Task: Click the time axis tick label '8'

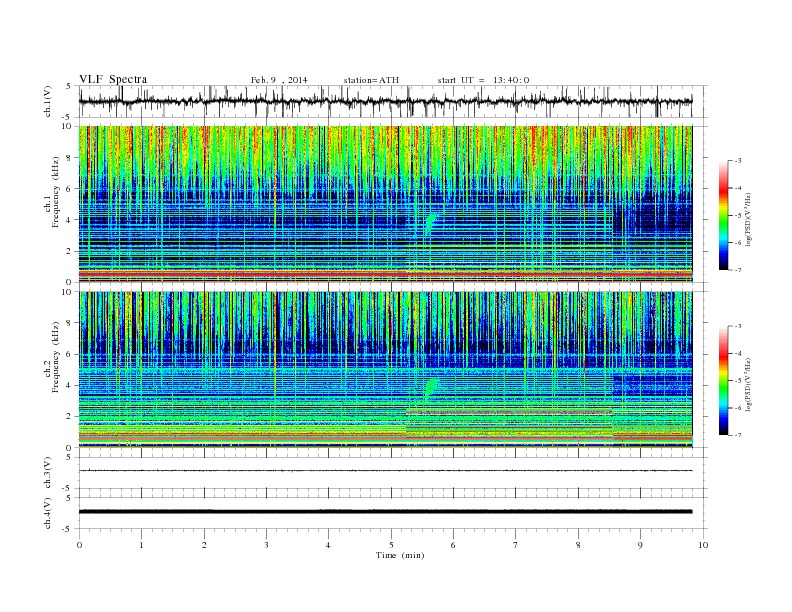Action: click(x=578, y=545)
